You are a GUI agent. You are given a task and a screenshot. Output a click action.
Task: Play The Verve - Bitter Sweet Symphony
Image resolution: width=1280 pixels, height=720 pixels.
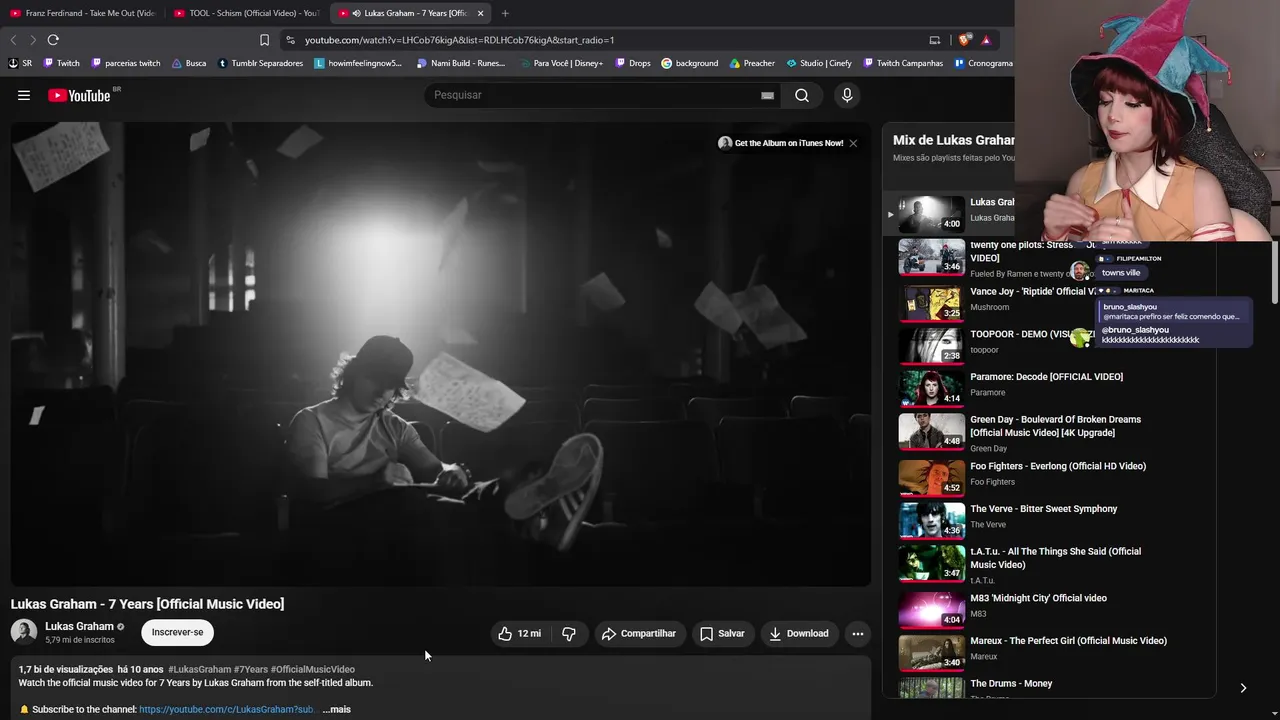[932, 521]
